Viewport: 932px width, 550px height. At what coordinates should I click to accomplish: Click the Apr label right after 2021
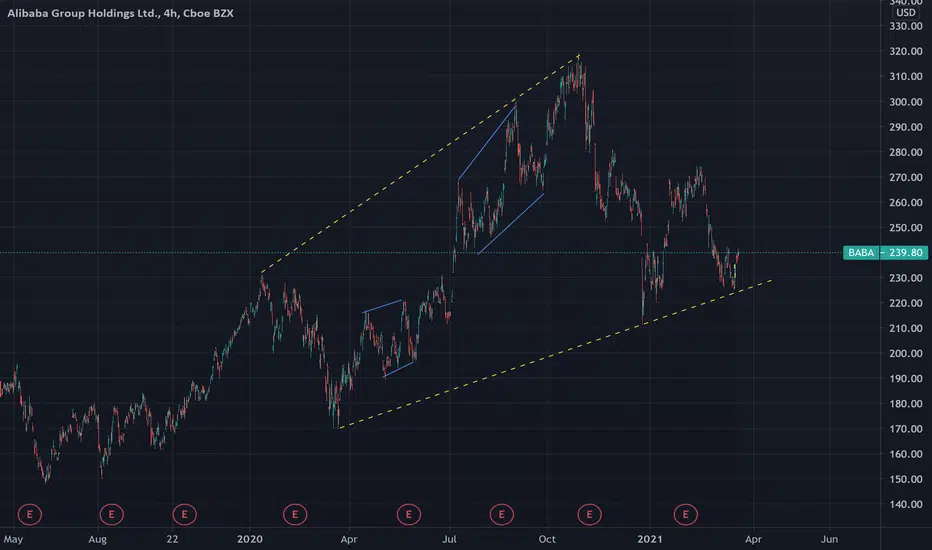tap(753, 539)
